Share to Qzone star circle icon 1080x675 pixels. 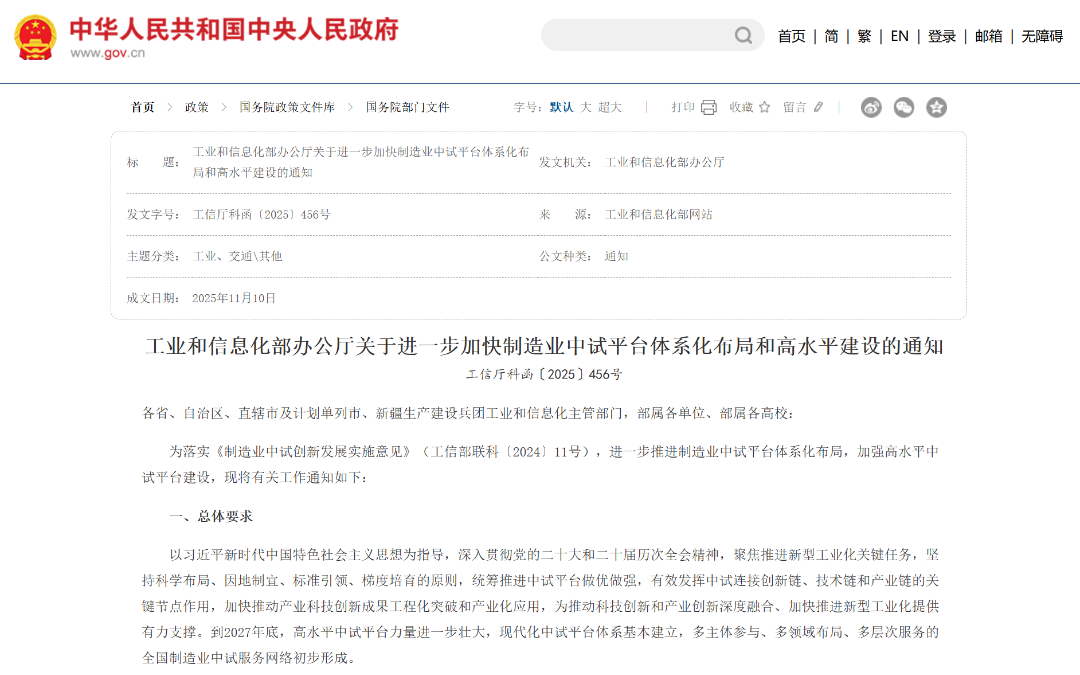tap(936, 107)
